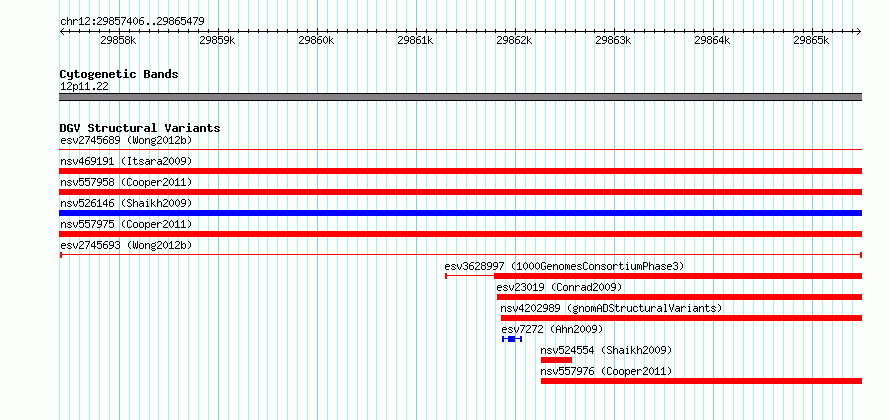Viewport: 890px width, 420px height.
Task: Open the esv2745693 (Wong2012b) label
Action: point(126,245)
